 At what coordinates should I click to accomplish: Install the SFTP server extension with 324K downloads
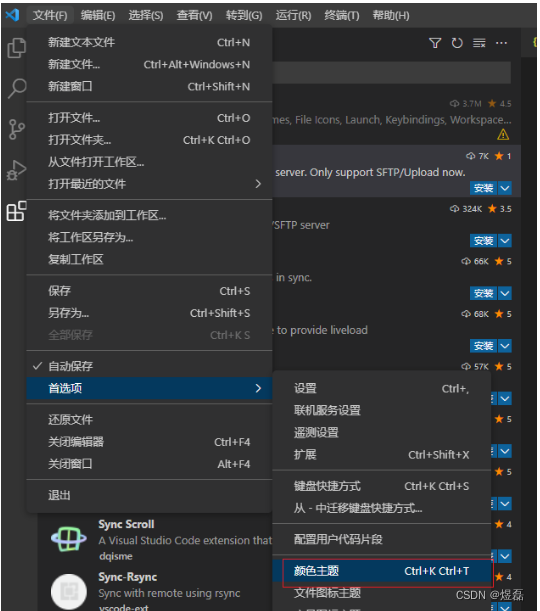click(484, 241)
